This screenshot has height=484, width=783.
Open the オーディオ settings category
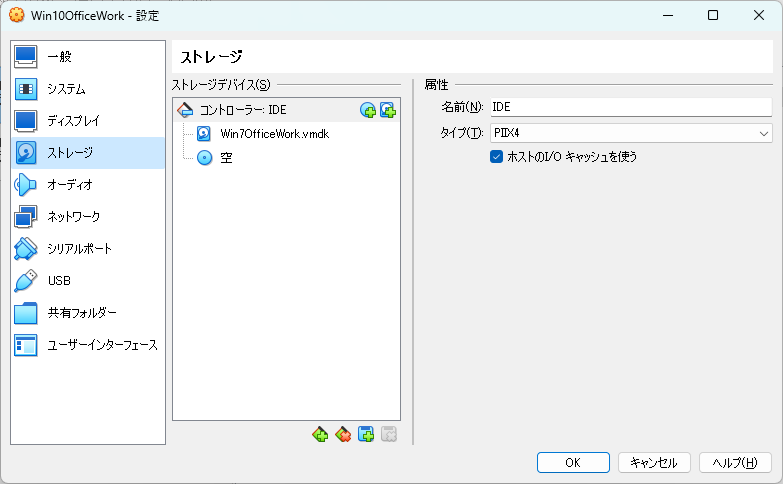pos(88,185)
